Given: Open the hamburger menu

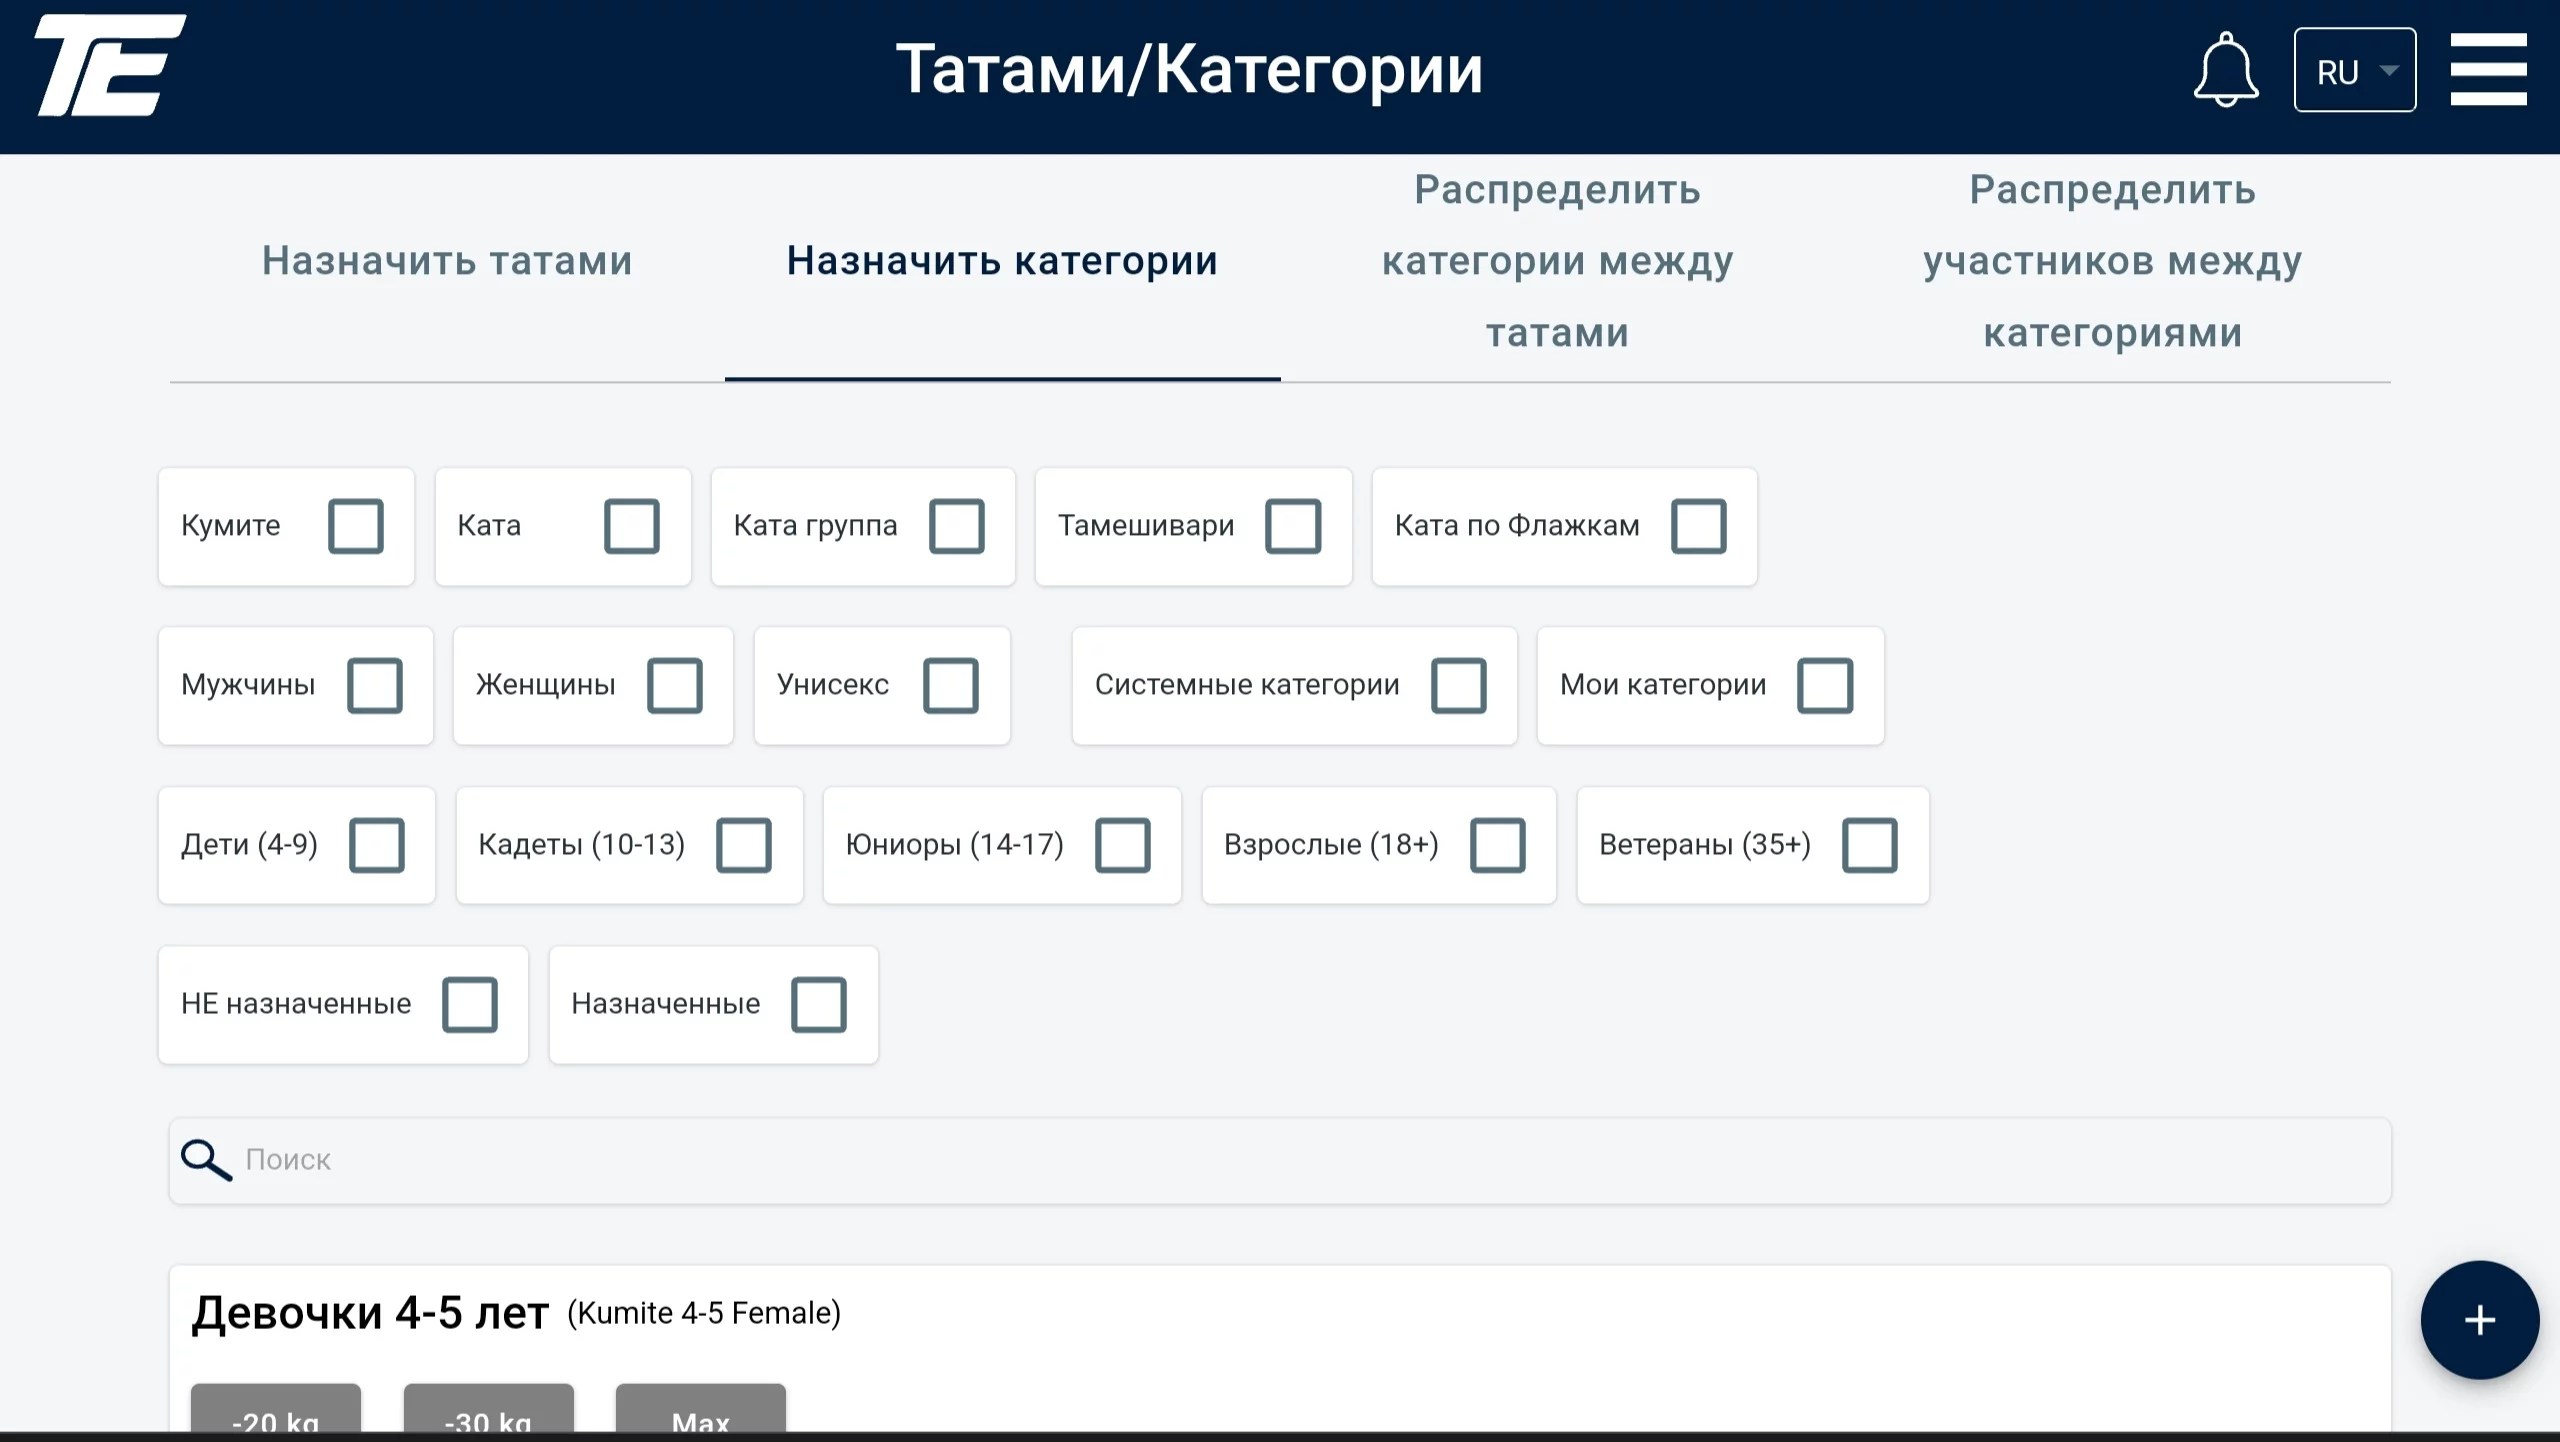Looking at the screenshot, I should (x=2488, y=70).
